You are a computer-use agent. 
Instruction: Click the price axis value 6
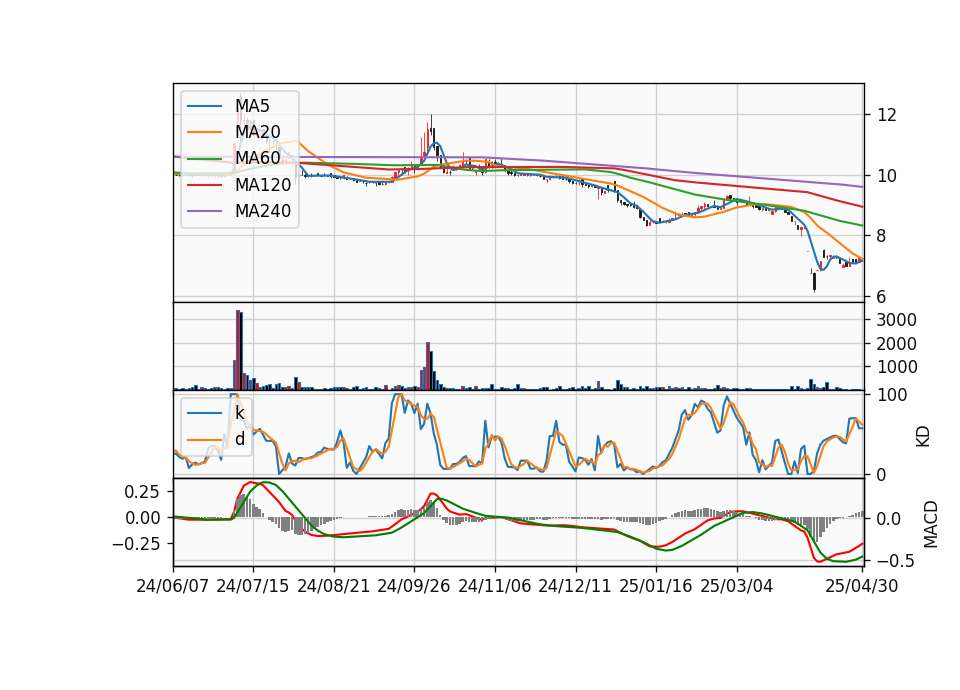tap(882, 296)
